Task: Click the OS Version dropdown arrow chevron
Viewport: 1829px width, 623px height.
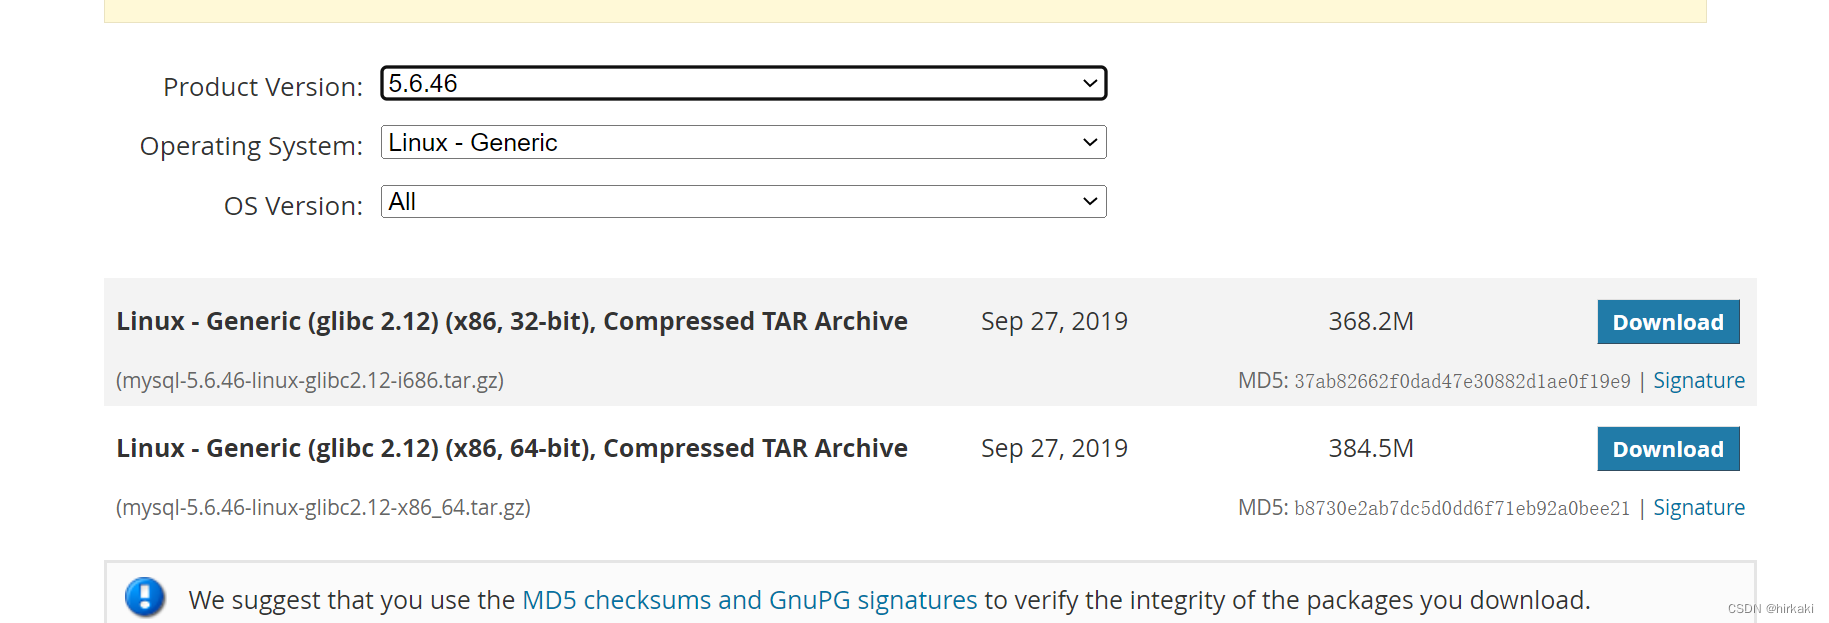Action: point(1090,201)
